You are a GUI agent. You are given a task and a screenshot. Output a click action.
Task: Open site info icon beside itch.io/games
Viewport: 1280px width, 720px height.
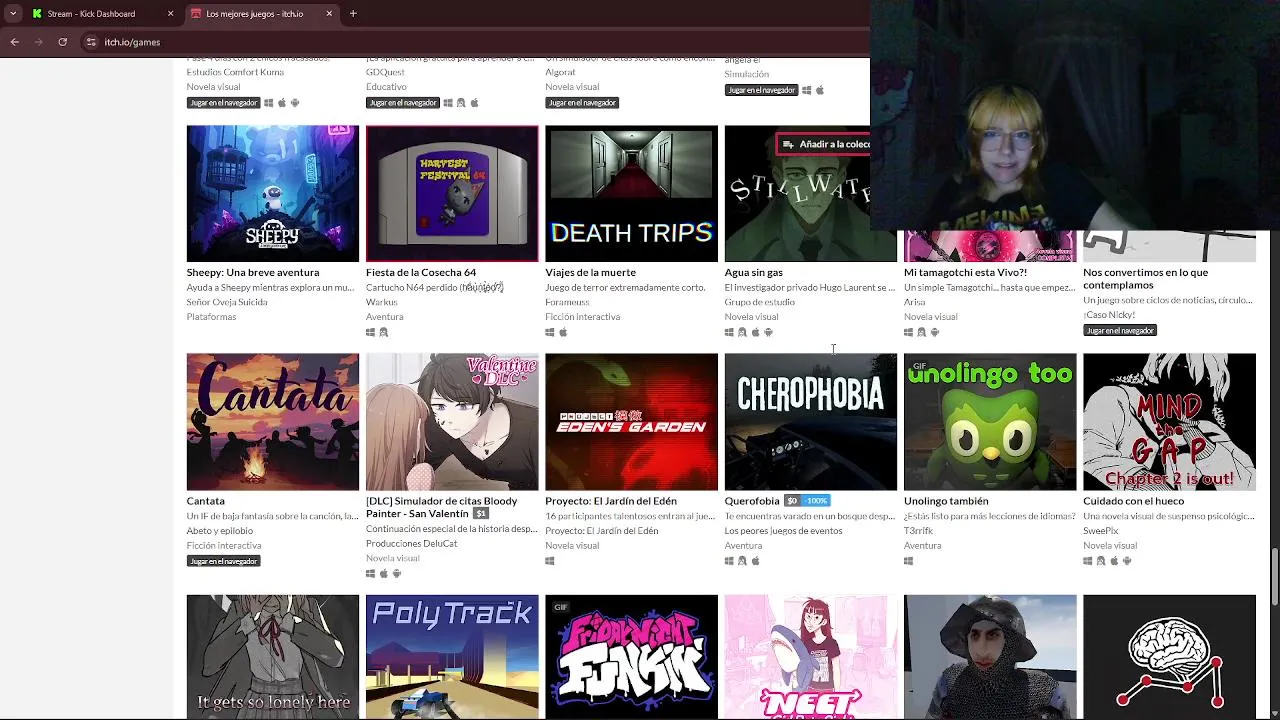coord(91,42)
